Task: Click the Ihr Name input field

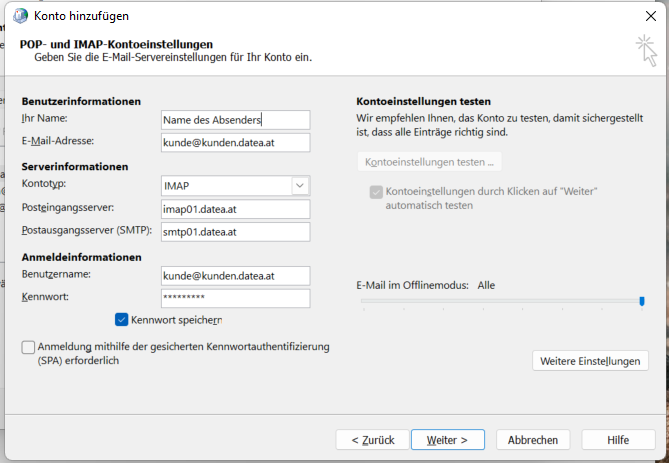Action: [235, 120]
